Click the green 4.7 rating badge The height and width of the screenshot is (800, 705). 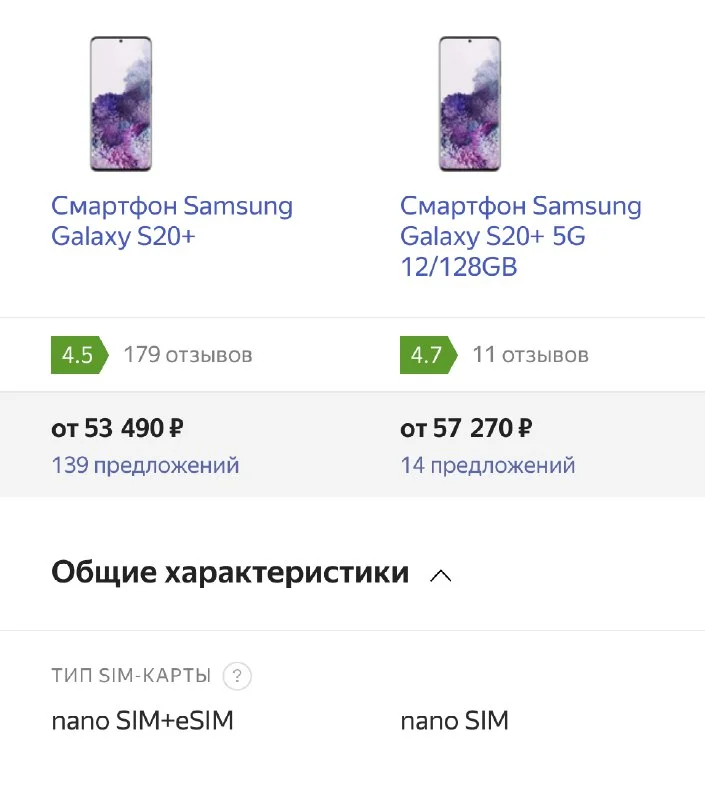pyautogui.click(x=426, y=355)
